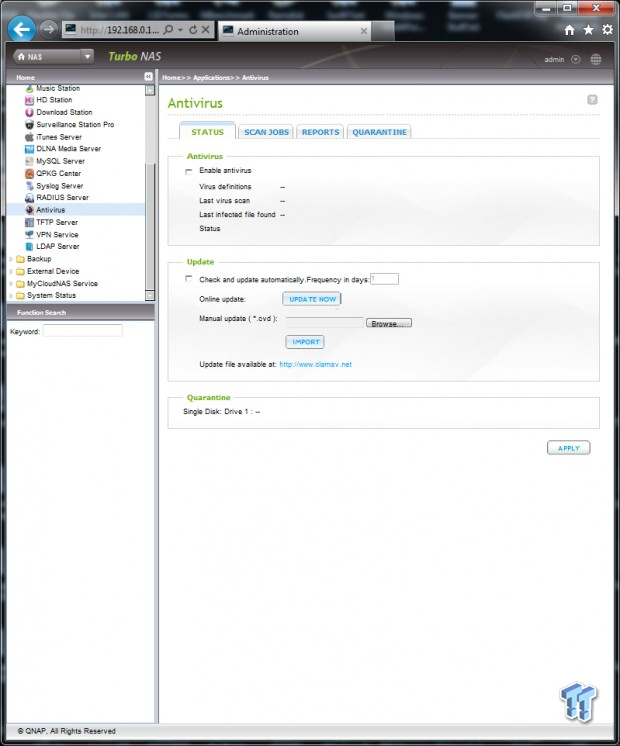Open browser favorites star icon
The width and height of the screenshot is (620, 746).
tap(589, 30)
